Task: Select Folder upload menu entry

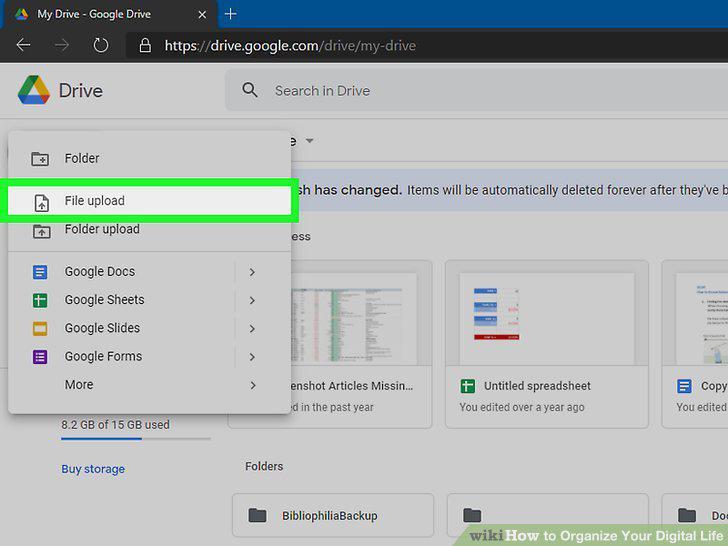Action: [x=150, y=229]
